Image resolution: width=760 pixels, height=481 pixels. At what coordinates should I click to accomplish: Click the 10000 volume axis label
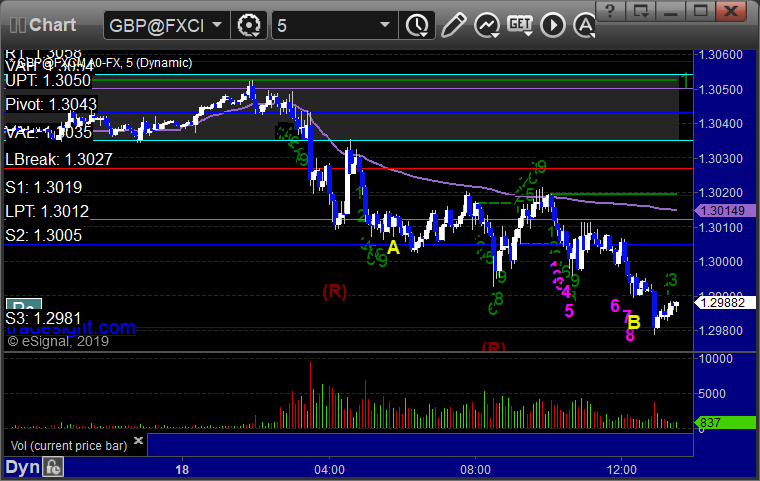click(715, 359)
